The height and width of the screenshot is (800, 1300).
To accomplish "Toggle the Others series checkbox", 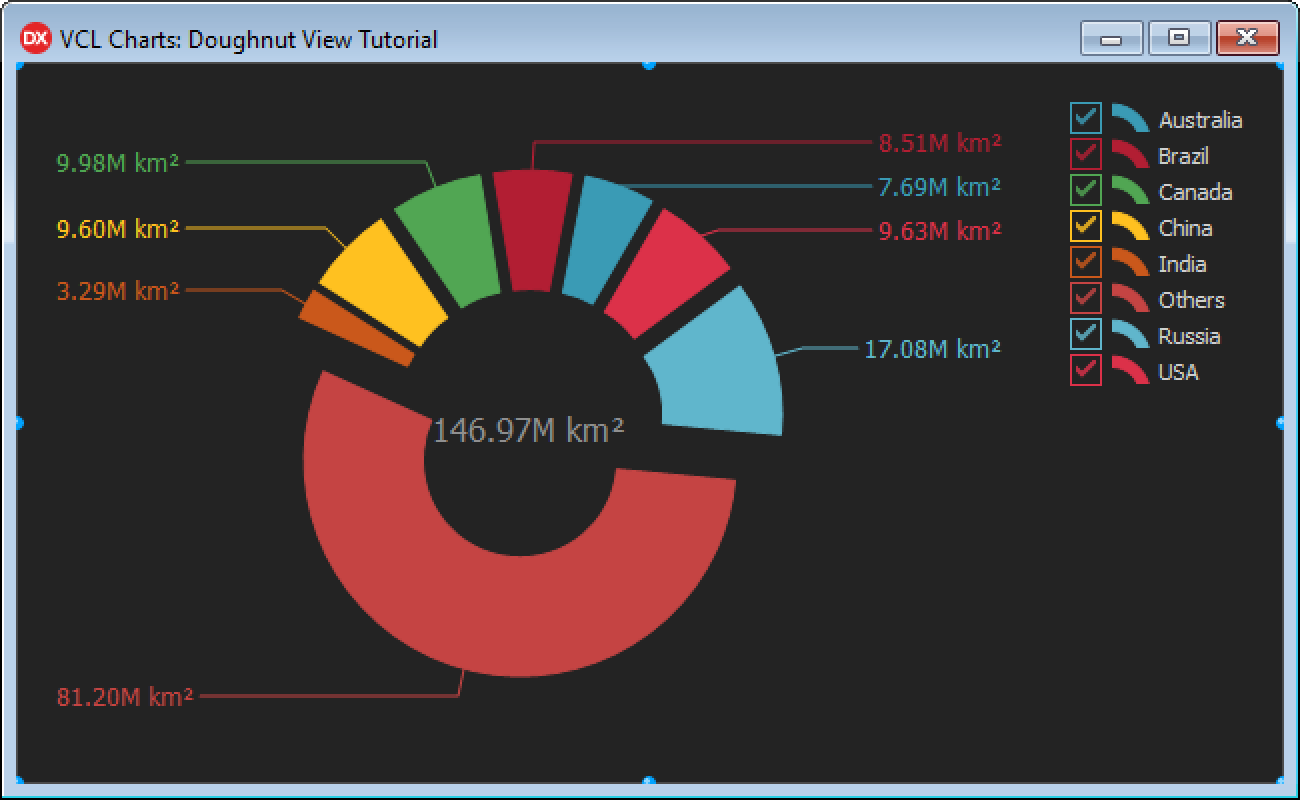I will (1086, 298).
